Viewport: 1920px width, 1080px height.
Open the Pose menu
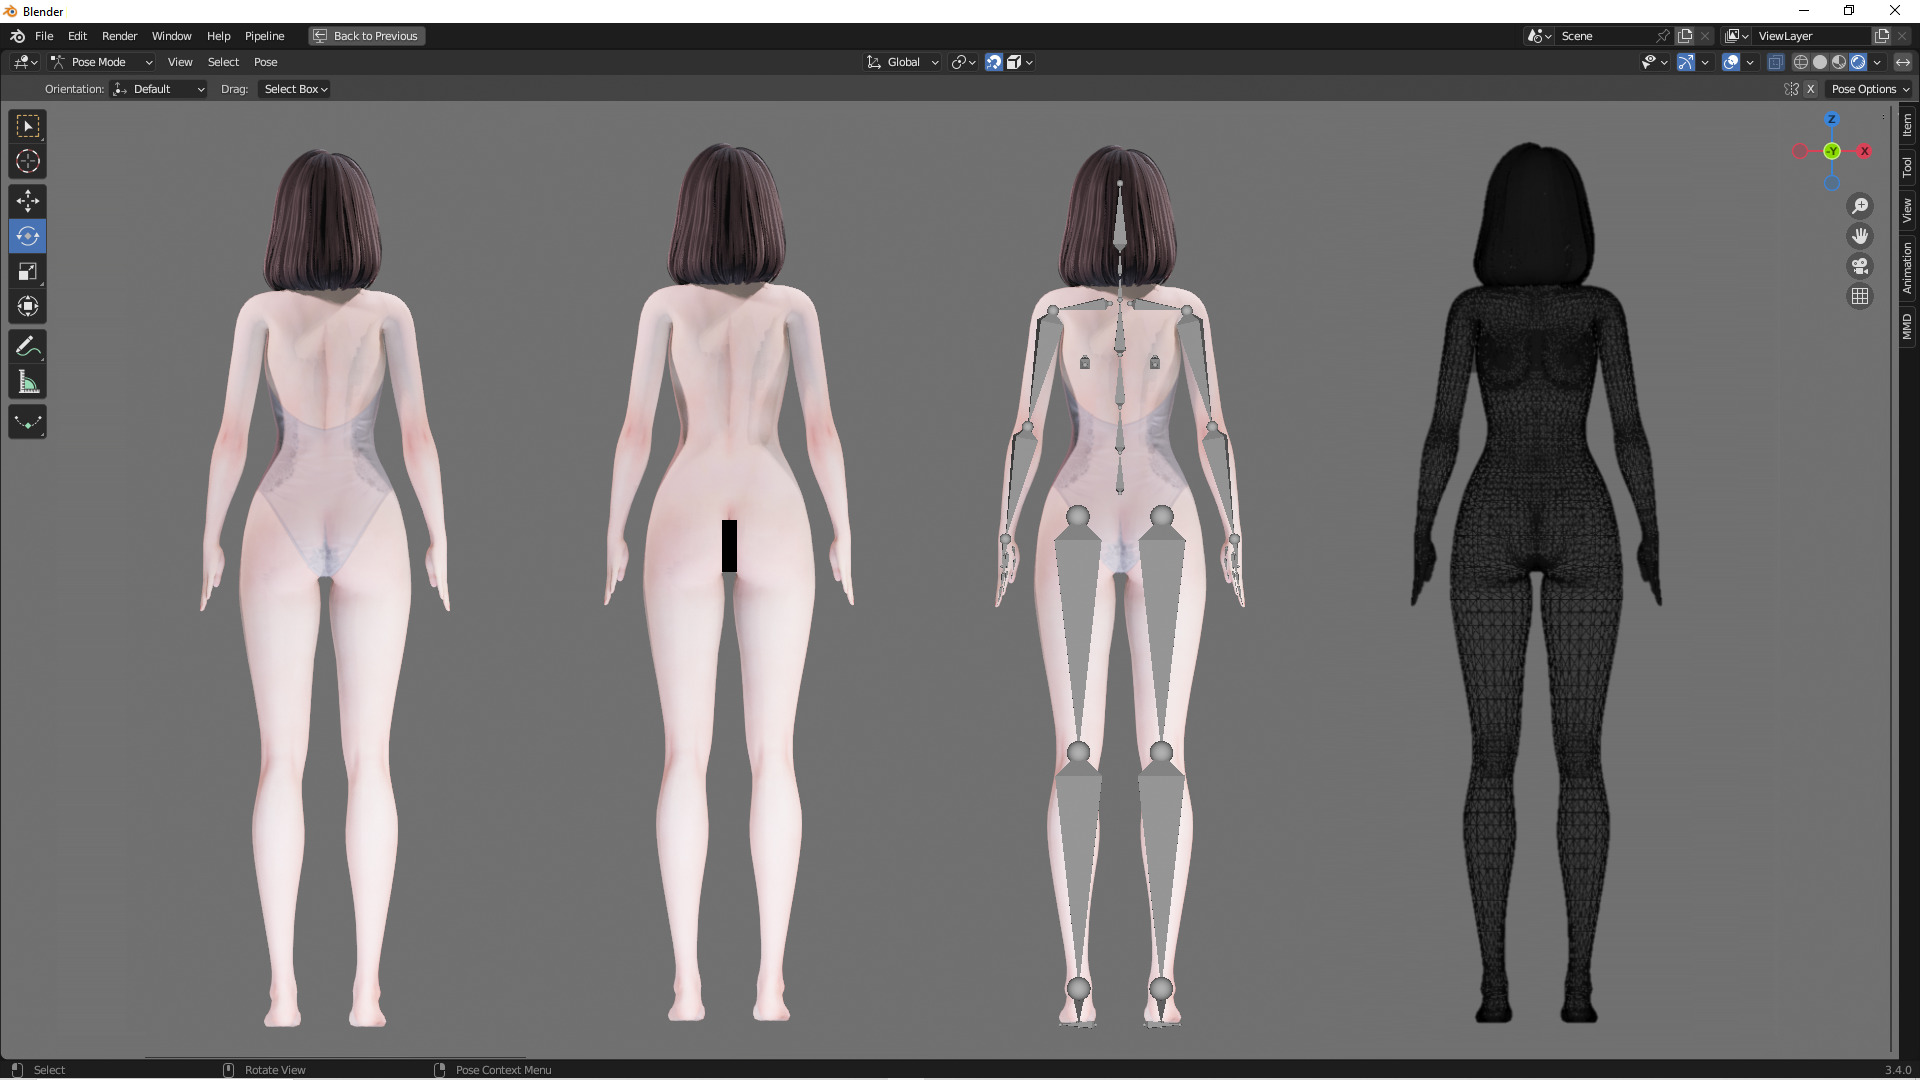(x=265, y=62)
